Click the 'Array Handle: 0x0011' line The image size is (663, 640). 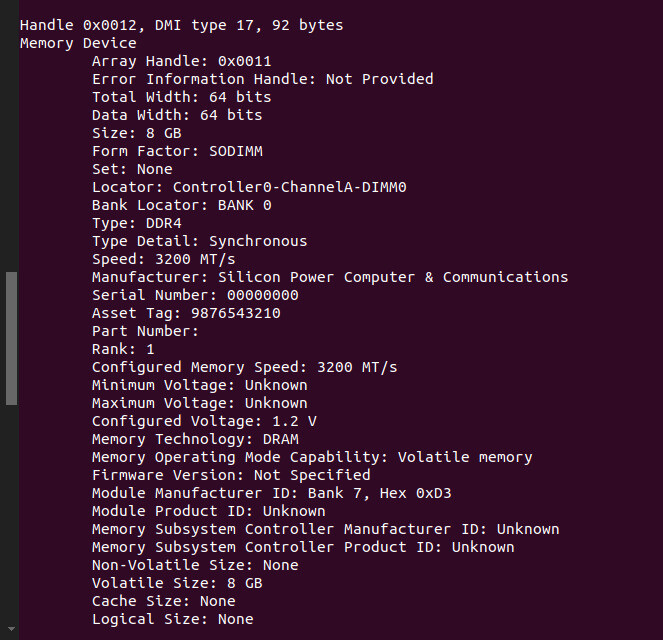(181, 61)
